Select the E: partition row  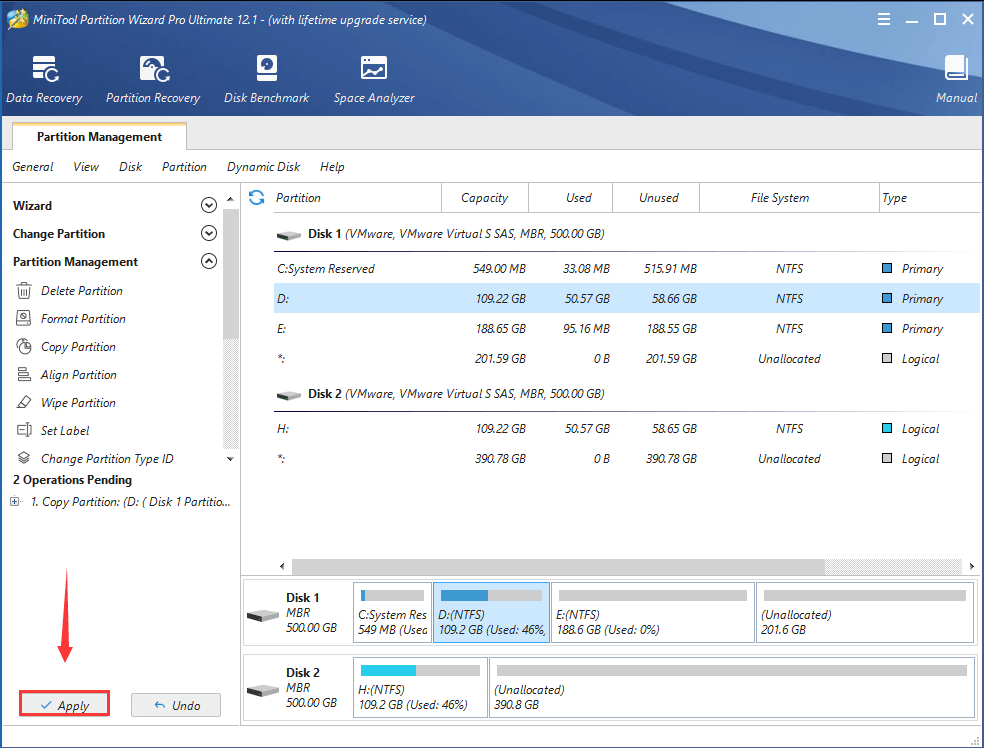point(626,328)
